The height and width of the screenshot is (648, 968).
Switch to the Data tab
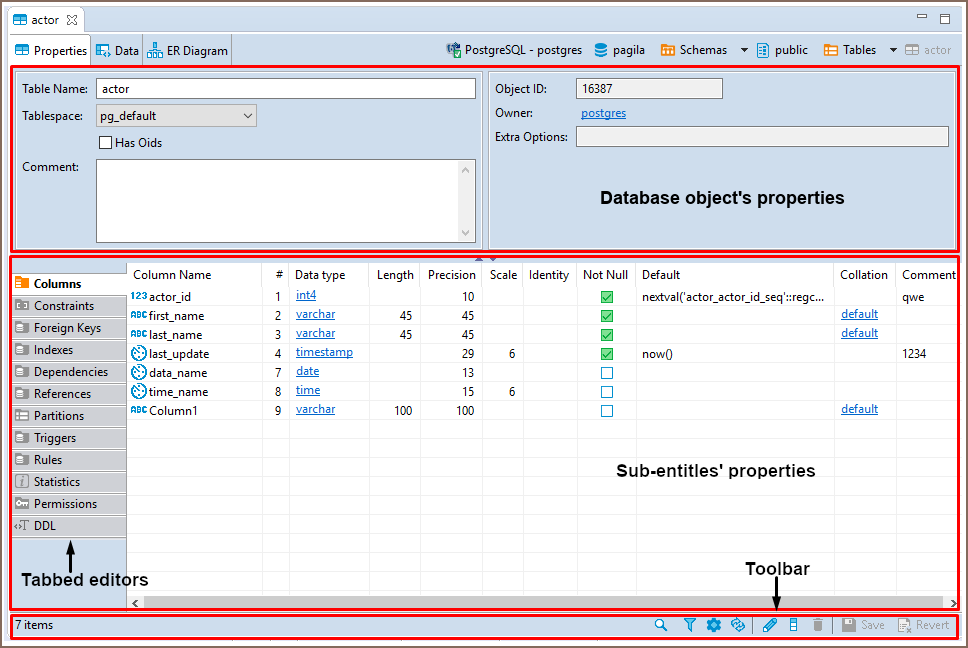coord(118,50)
